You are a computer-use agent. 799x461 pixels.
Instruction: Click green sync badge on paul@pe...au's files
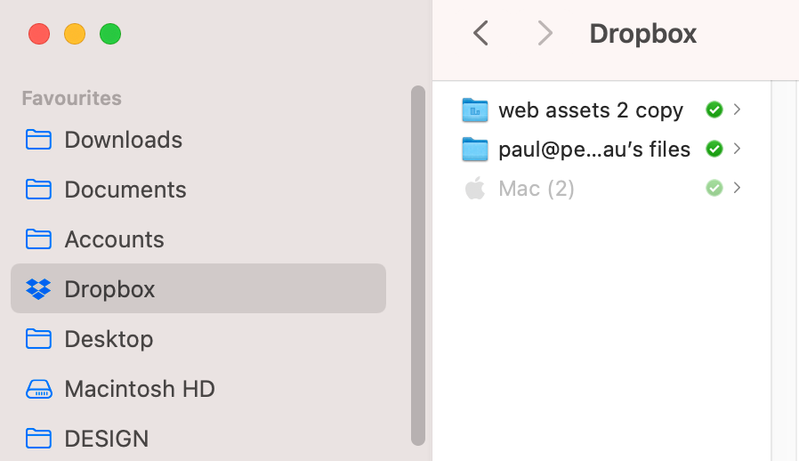714,149
